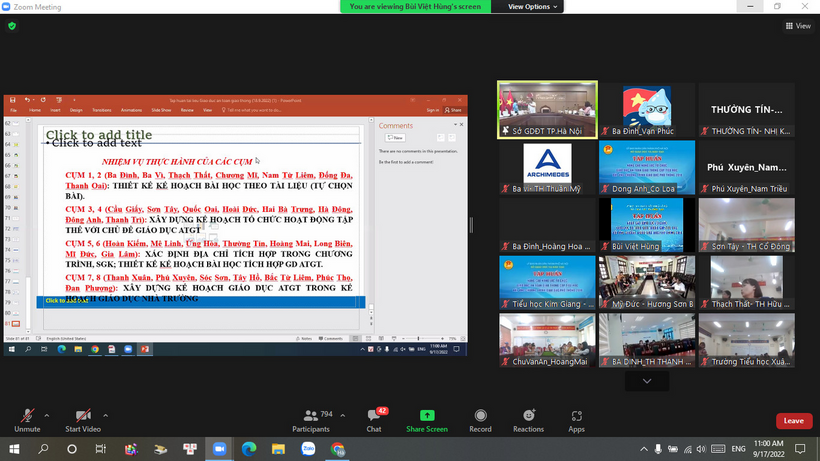Open the Reactions menu
Viewport: 820px width, 461px height.
coord(528,415)
